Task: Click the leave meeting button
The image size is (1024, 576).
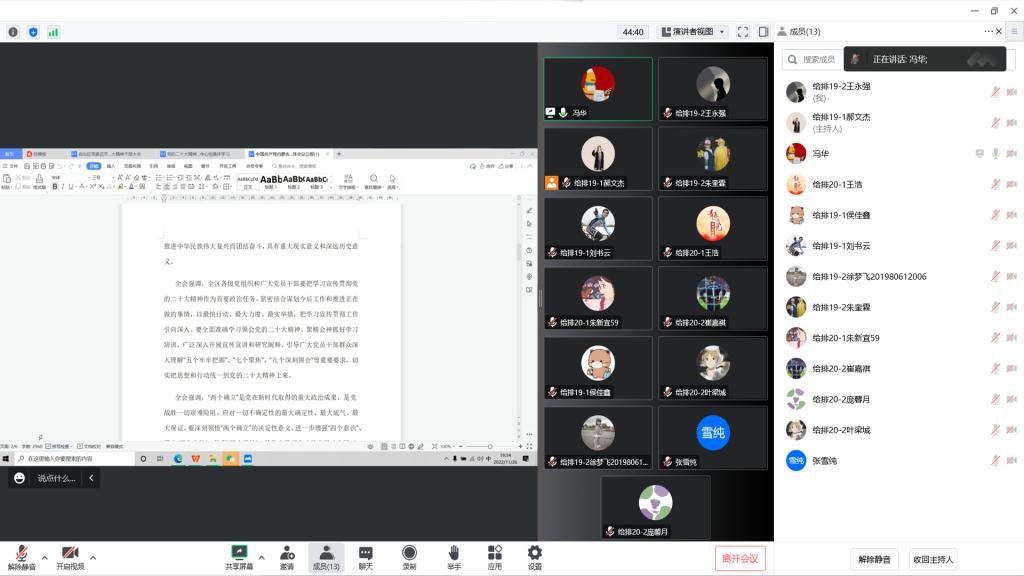Action: tap(740, 559)
